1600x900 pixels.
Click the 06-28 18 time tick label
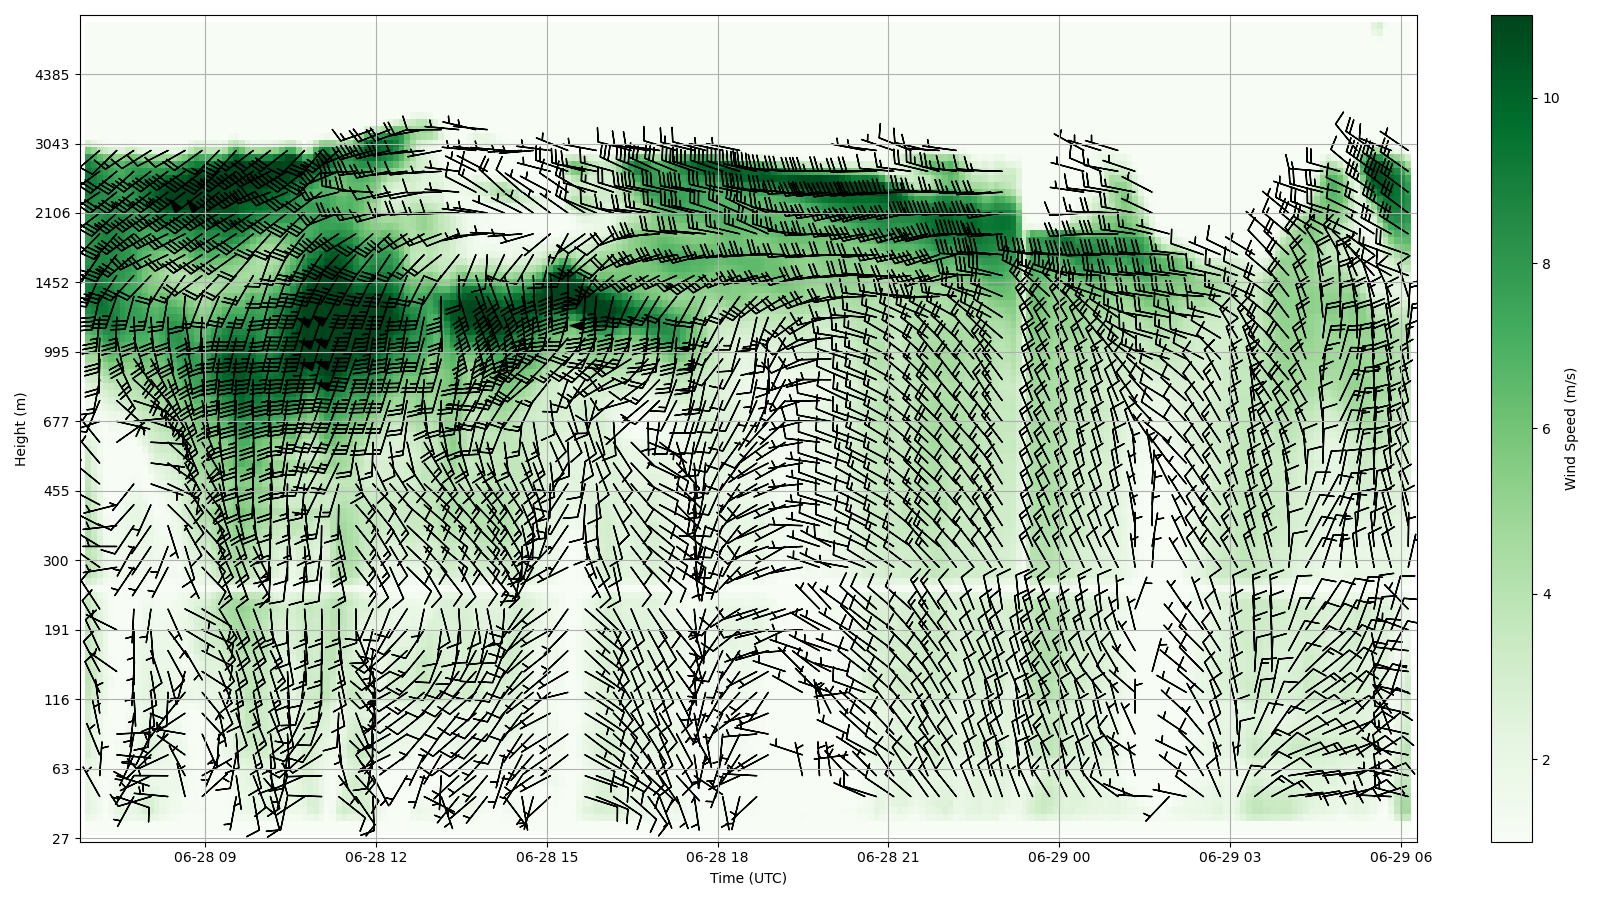click(x=717, y=857)
